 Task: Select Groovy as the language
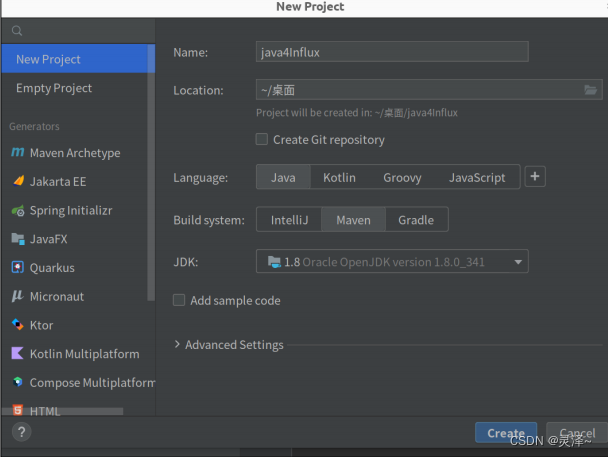(402, 177)
